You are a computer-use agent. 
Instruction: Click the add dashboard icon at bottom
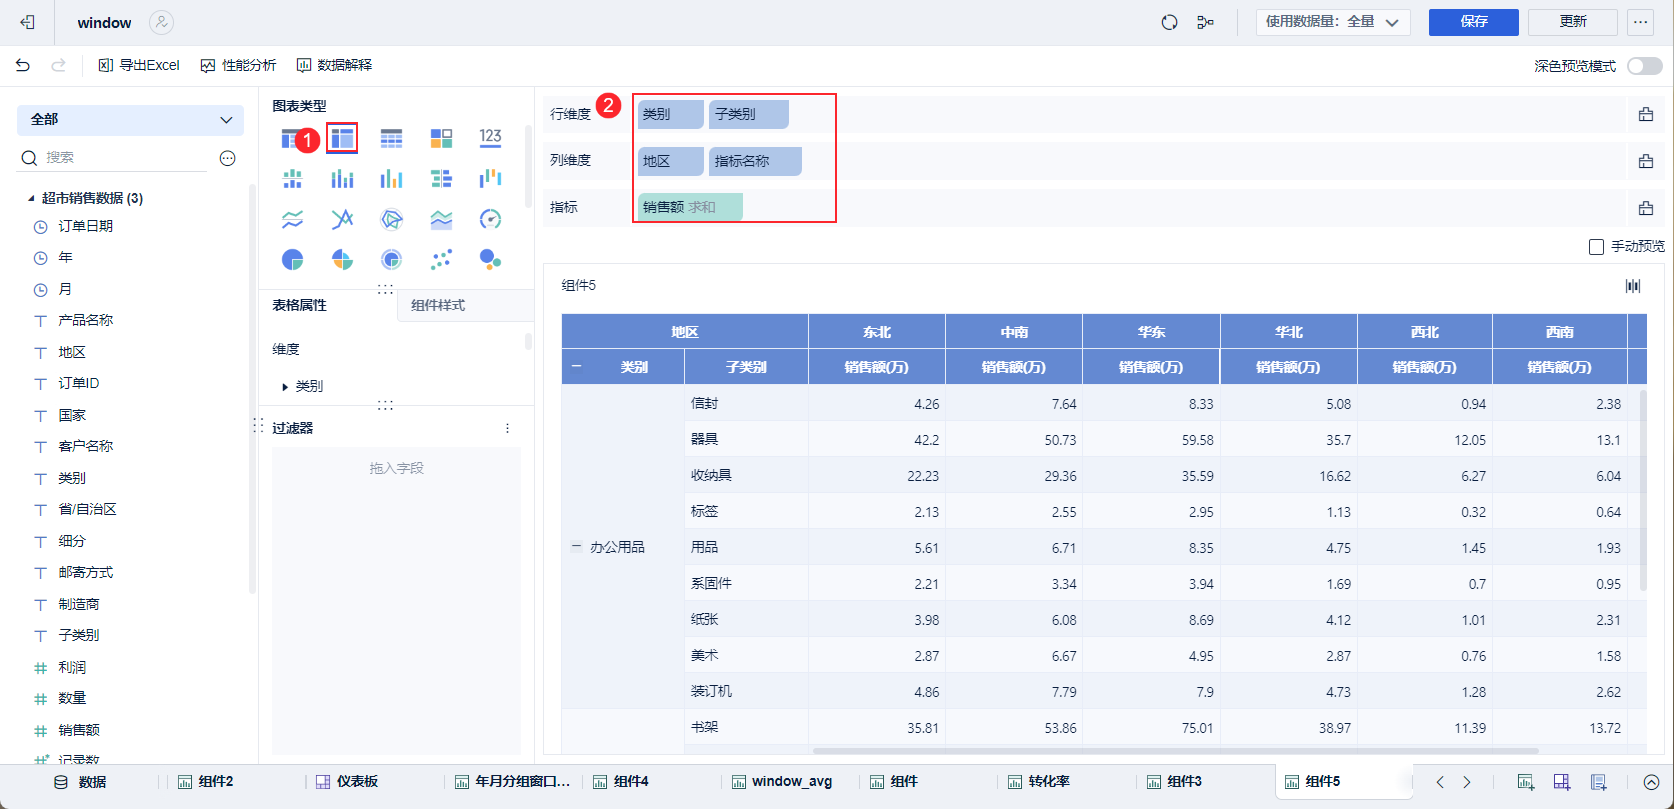(x=1562, y=782)
